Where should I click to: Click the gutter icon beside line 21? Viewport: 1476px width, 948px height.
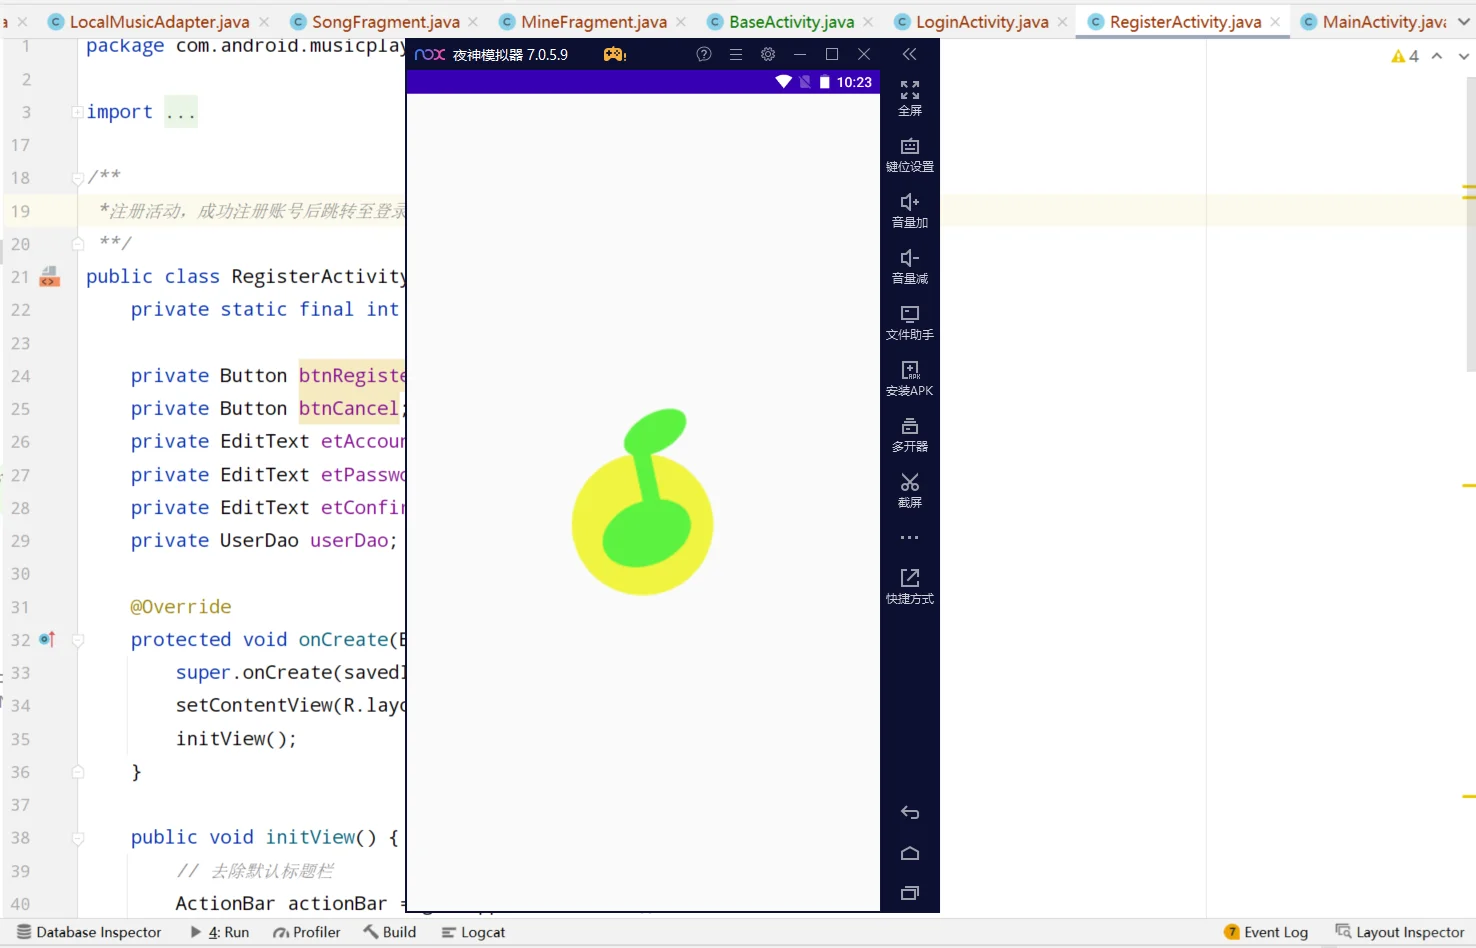point(49,277)
